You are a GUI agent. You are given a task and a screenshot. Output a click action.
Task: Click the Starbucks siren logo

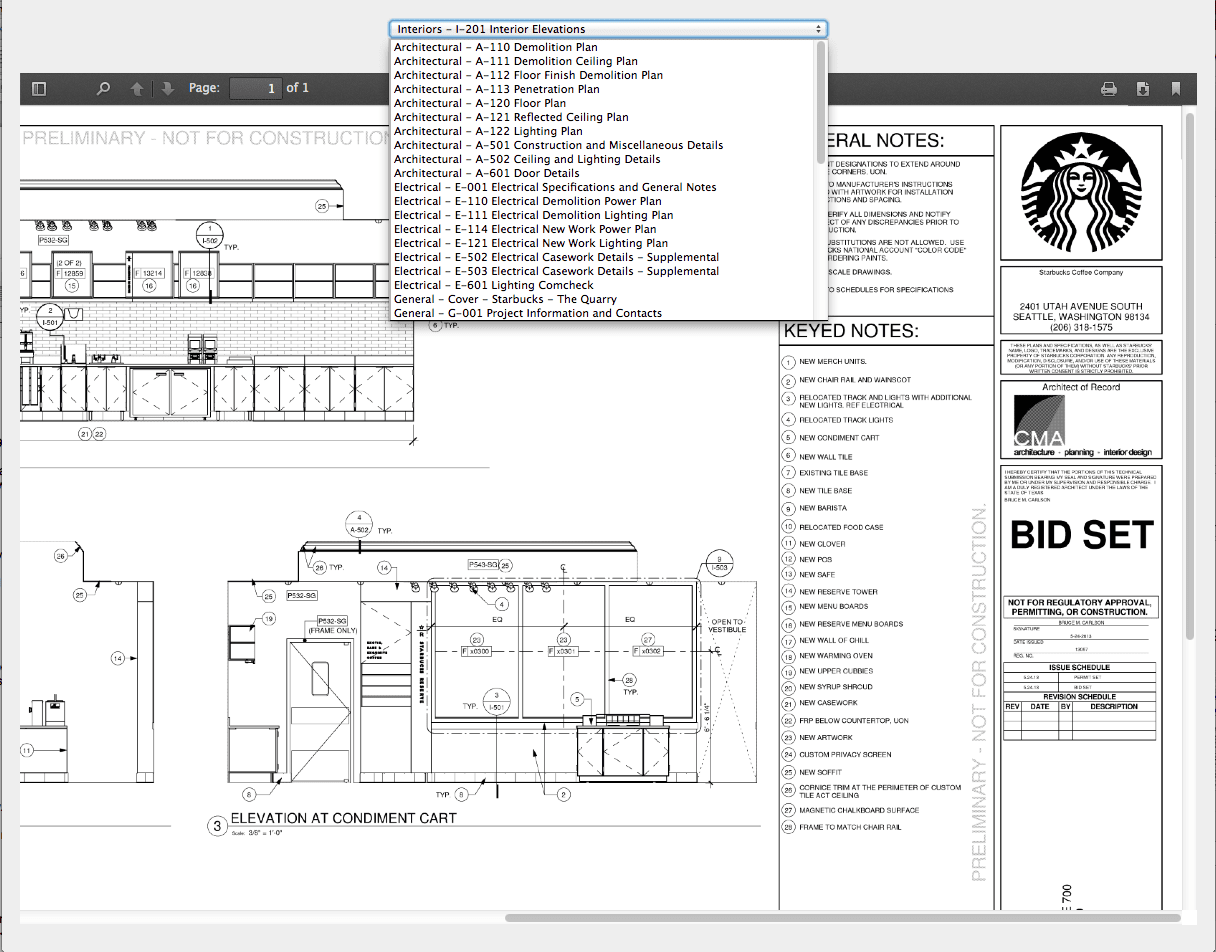1081,192
